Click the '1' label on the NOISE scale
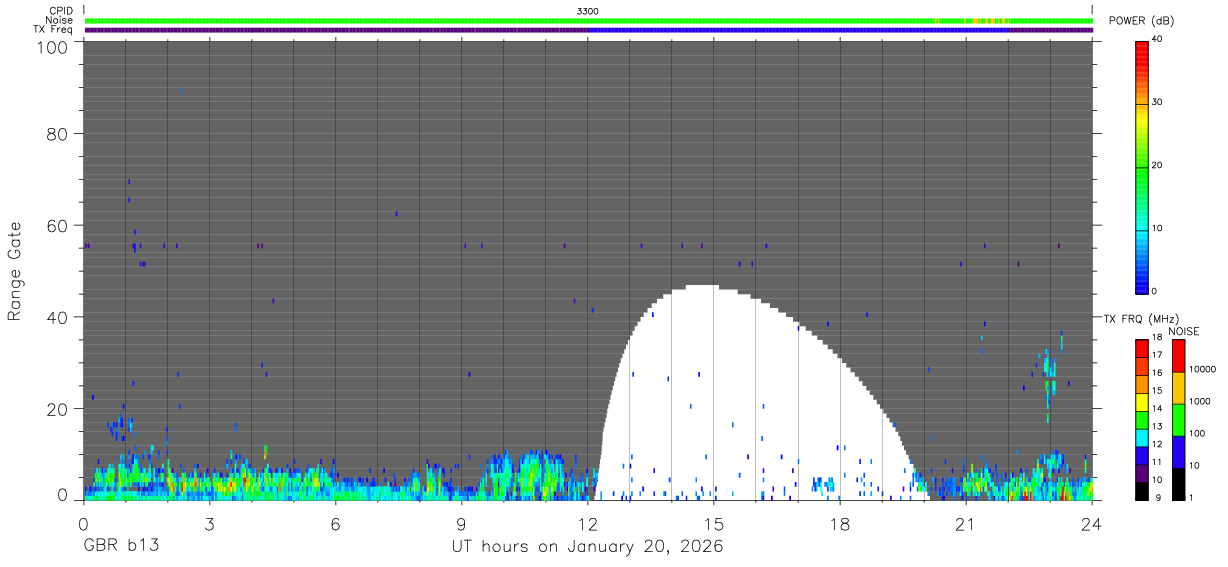This screenshot has width=1228, height=567. click(x=1192, y=497)
